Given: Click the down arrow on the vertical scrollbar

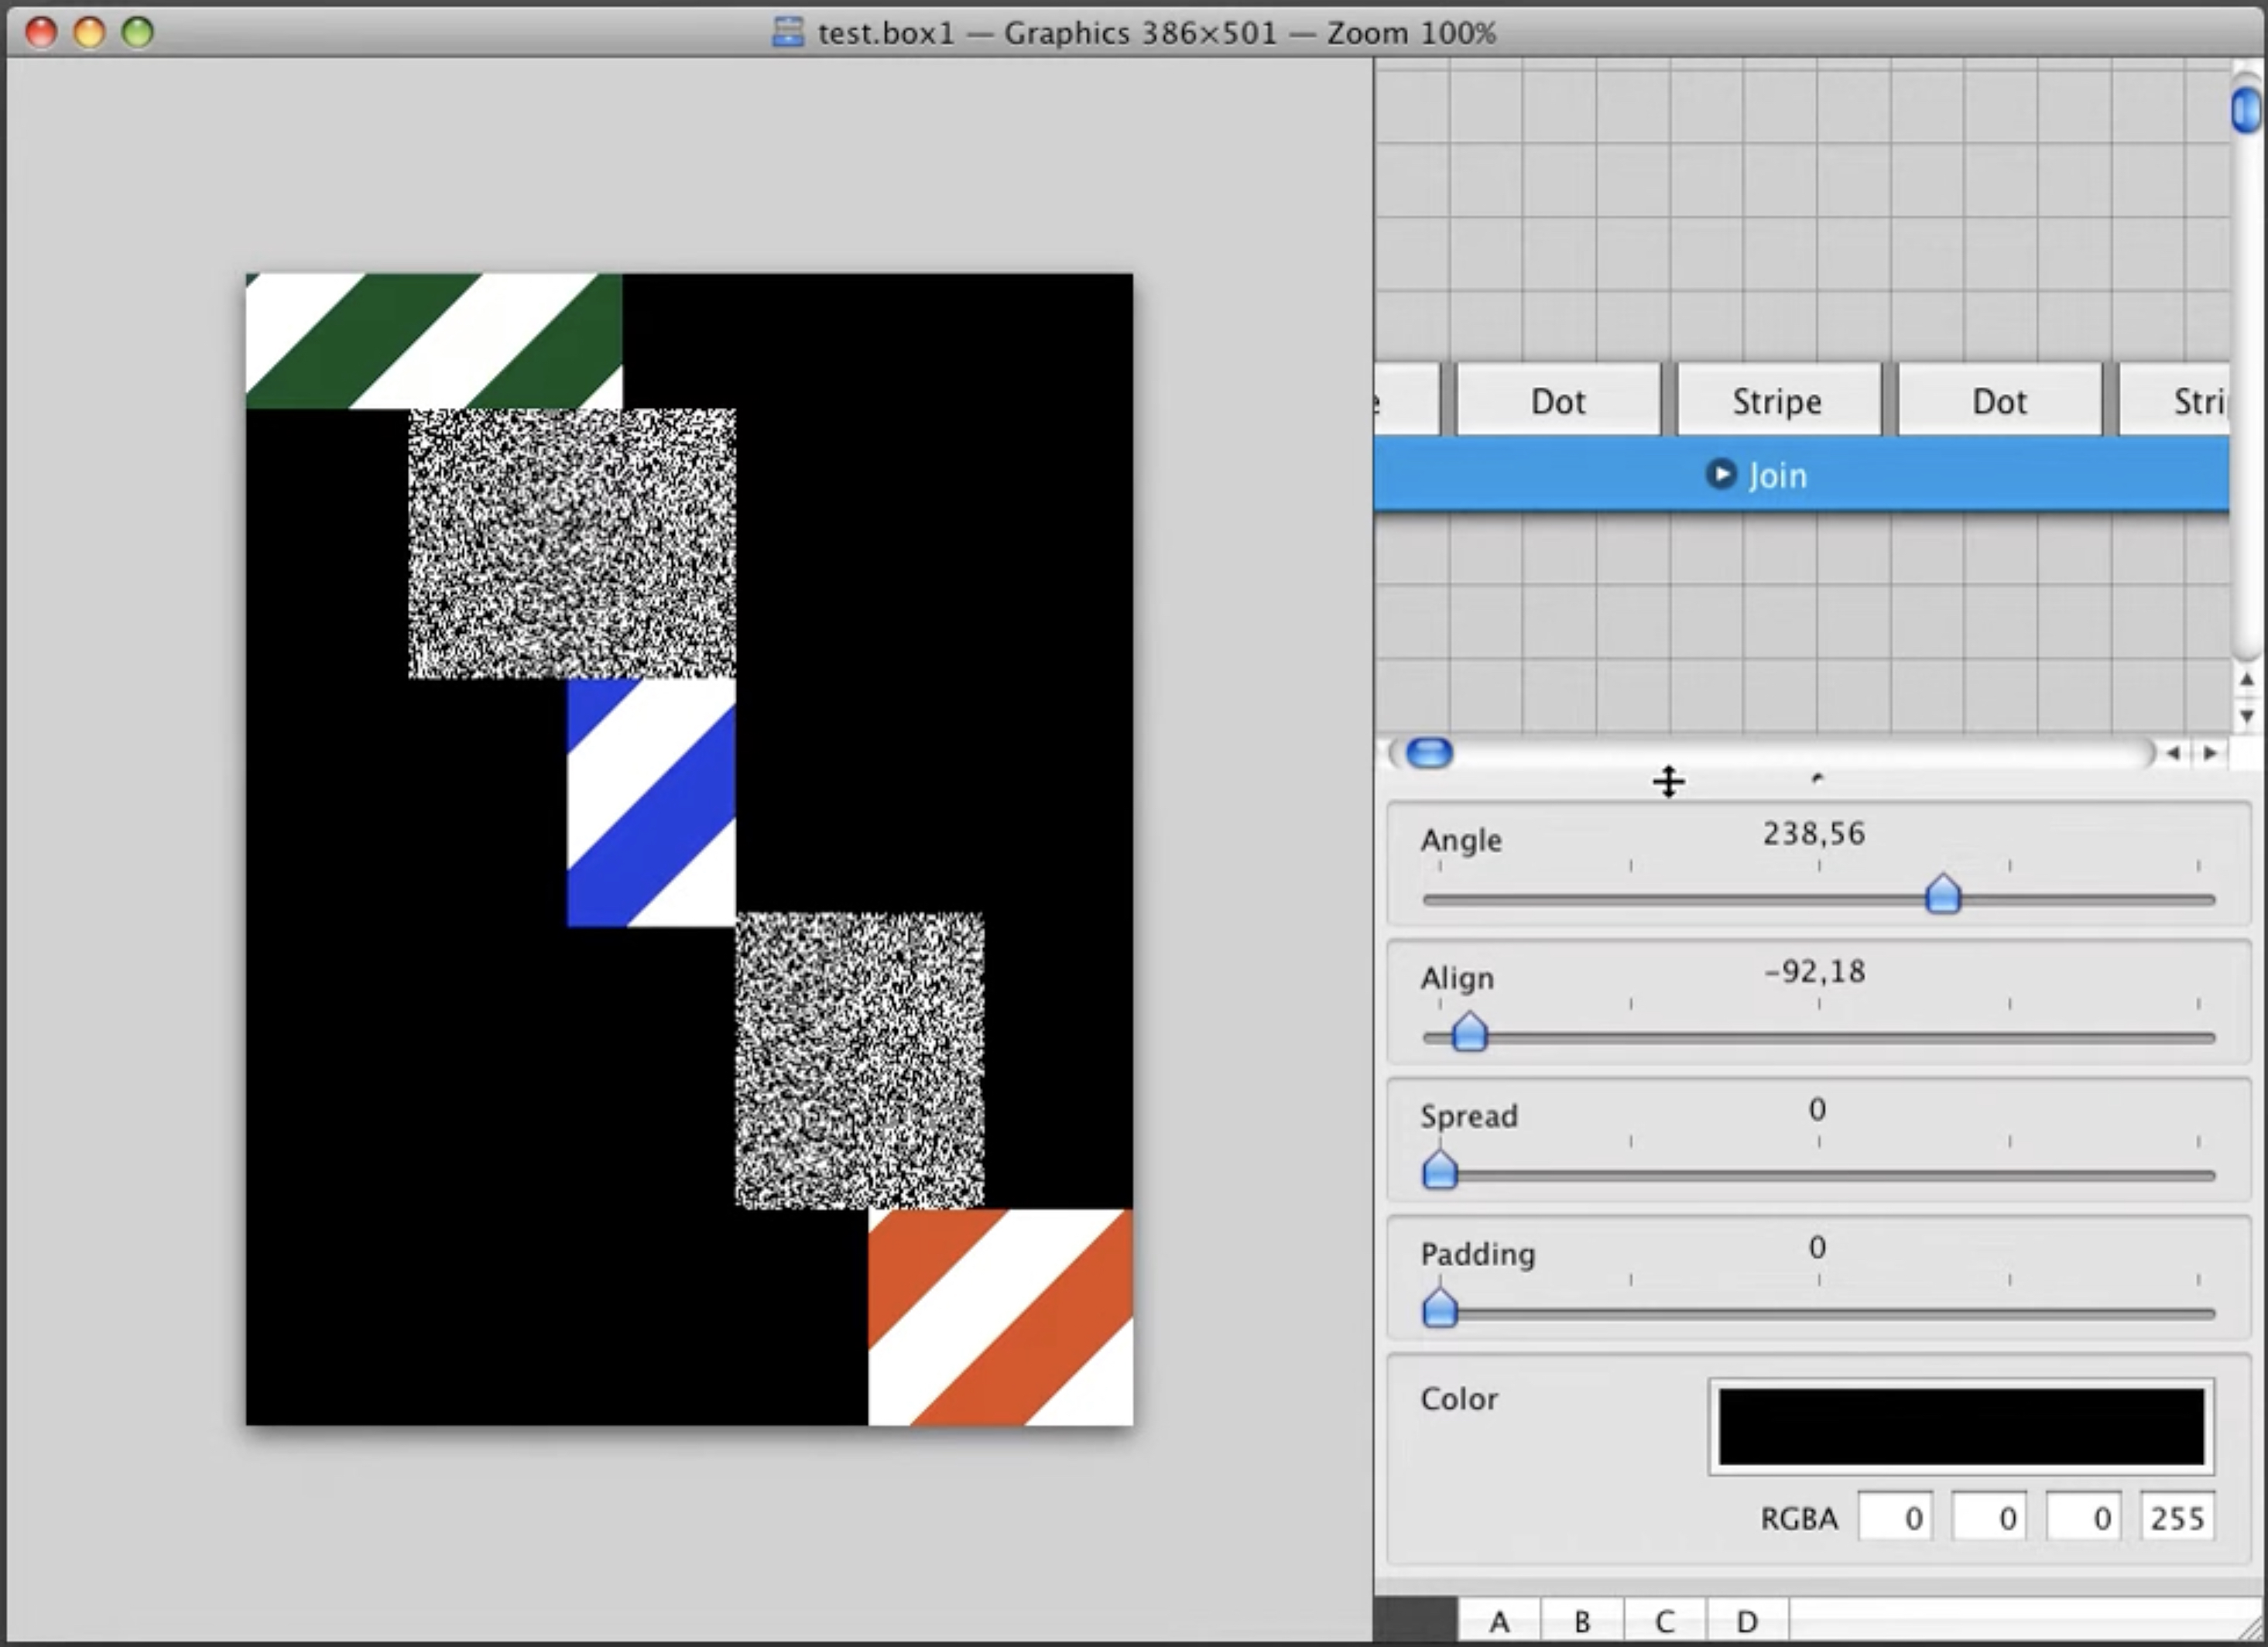Looking at the screenshot, I should coord(2247,716).
